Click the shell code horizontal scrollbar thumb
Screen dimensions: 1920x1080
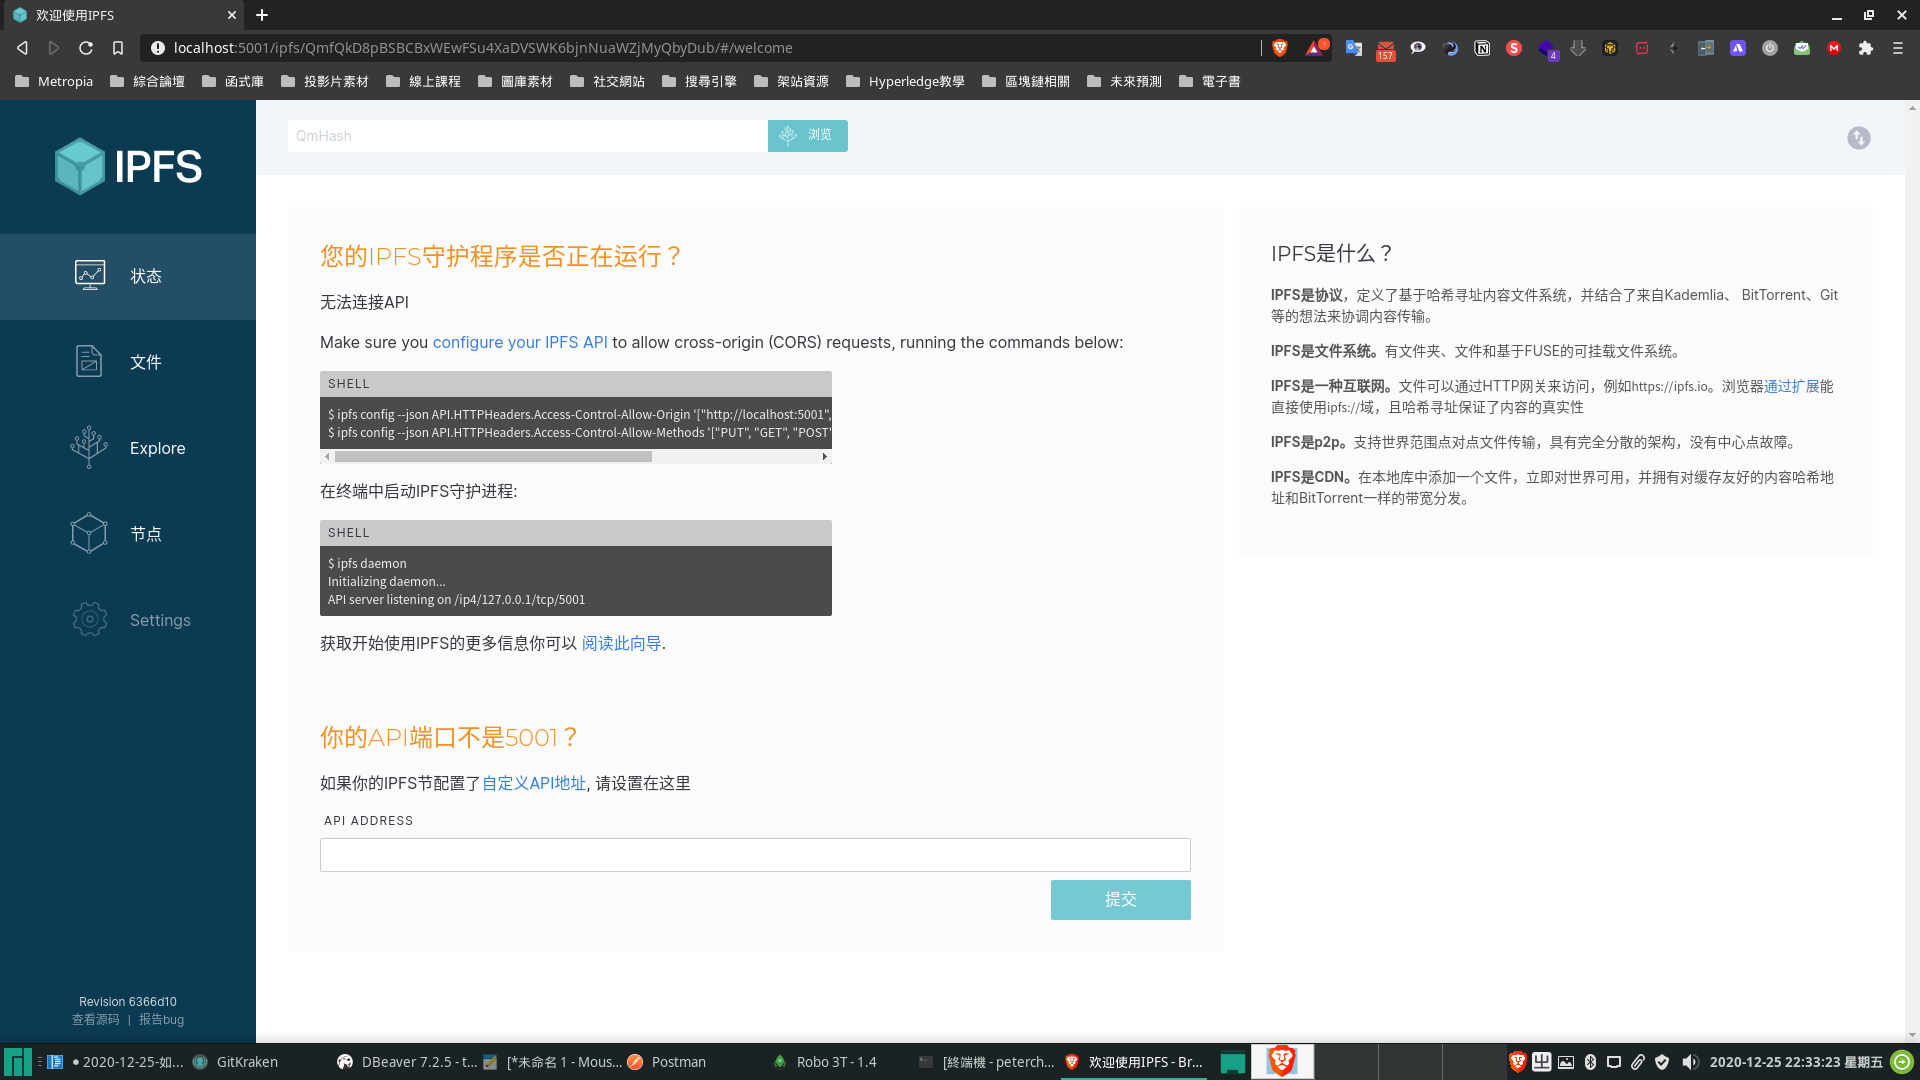click(493, 456)
